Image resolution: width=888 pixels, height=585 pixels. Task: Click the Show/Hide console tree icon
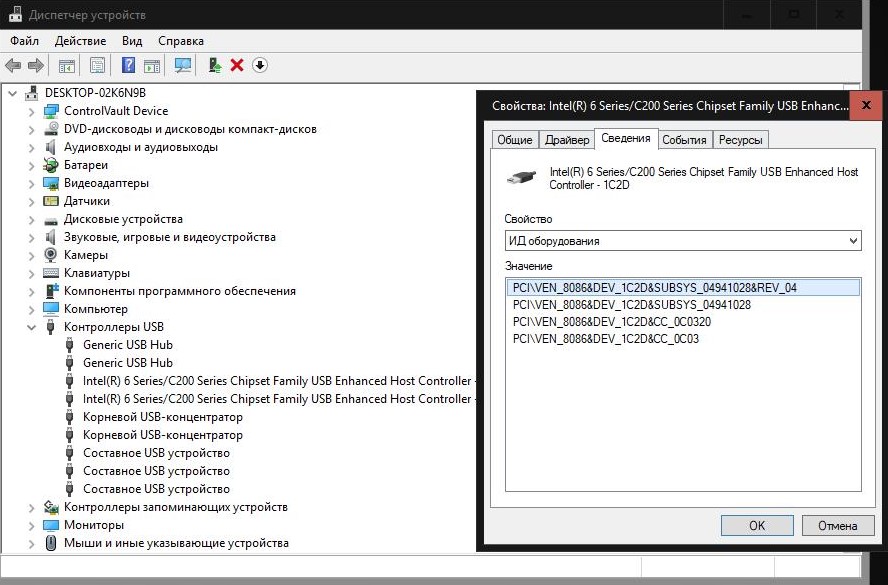point(67,65)
